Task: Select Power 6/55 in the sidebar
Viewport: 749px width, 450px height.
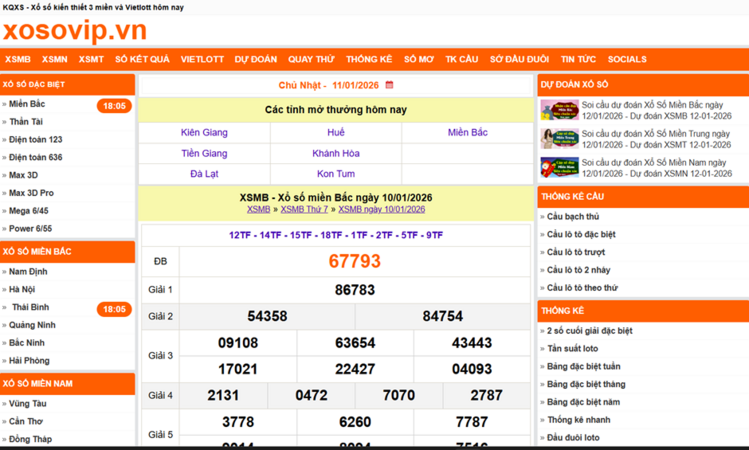Action: coord(30,228)
